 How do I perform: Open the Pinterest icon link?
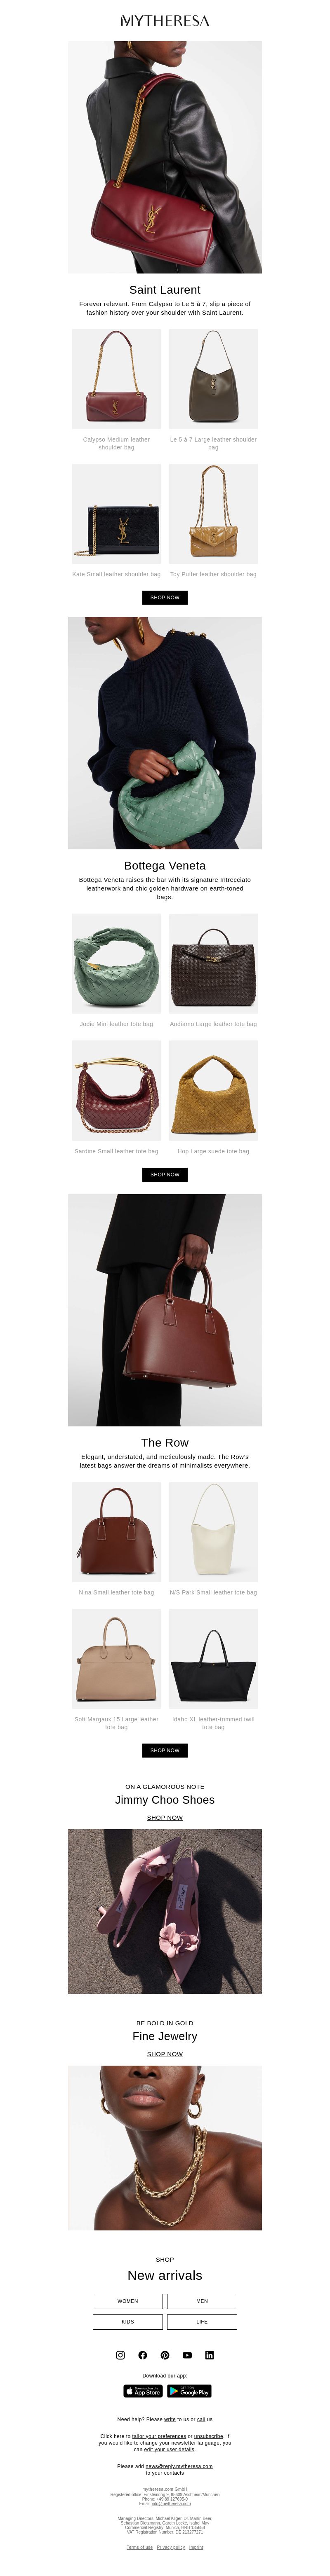pos(165,2355)
